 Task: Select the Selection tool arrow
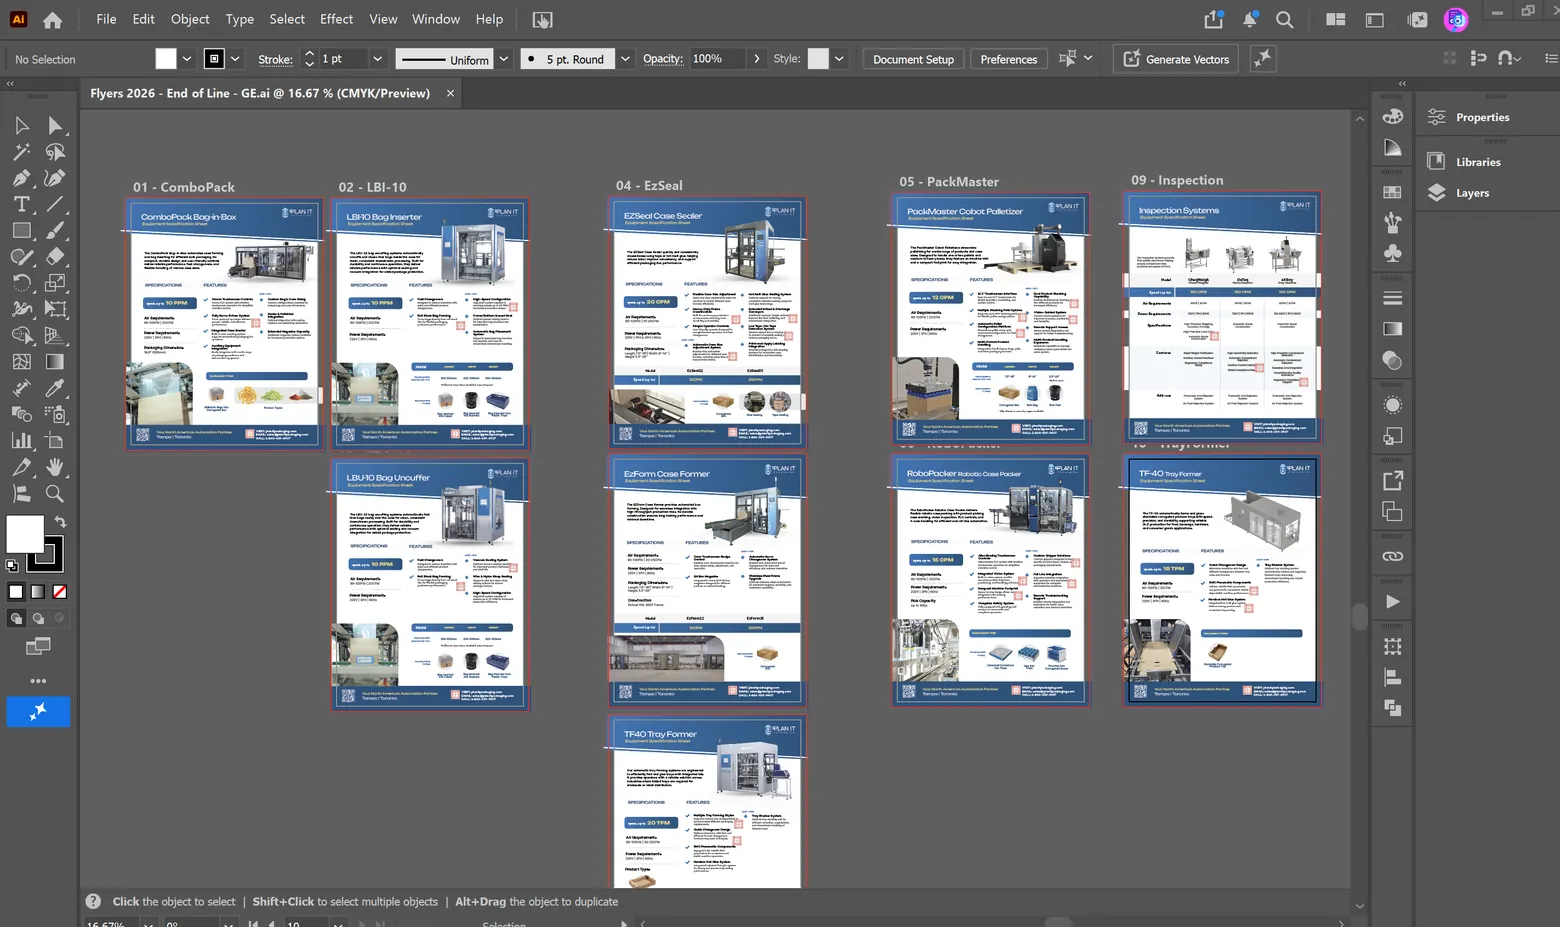pos(22,125)
